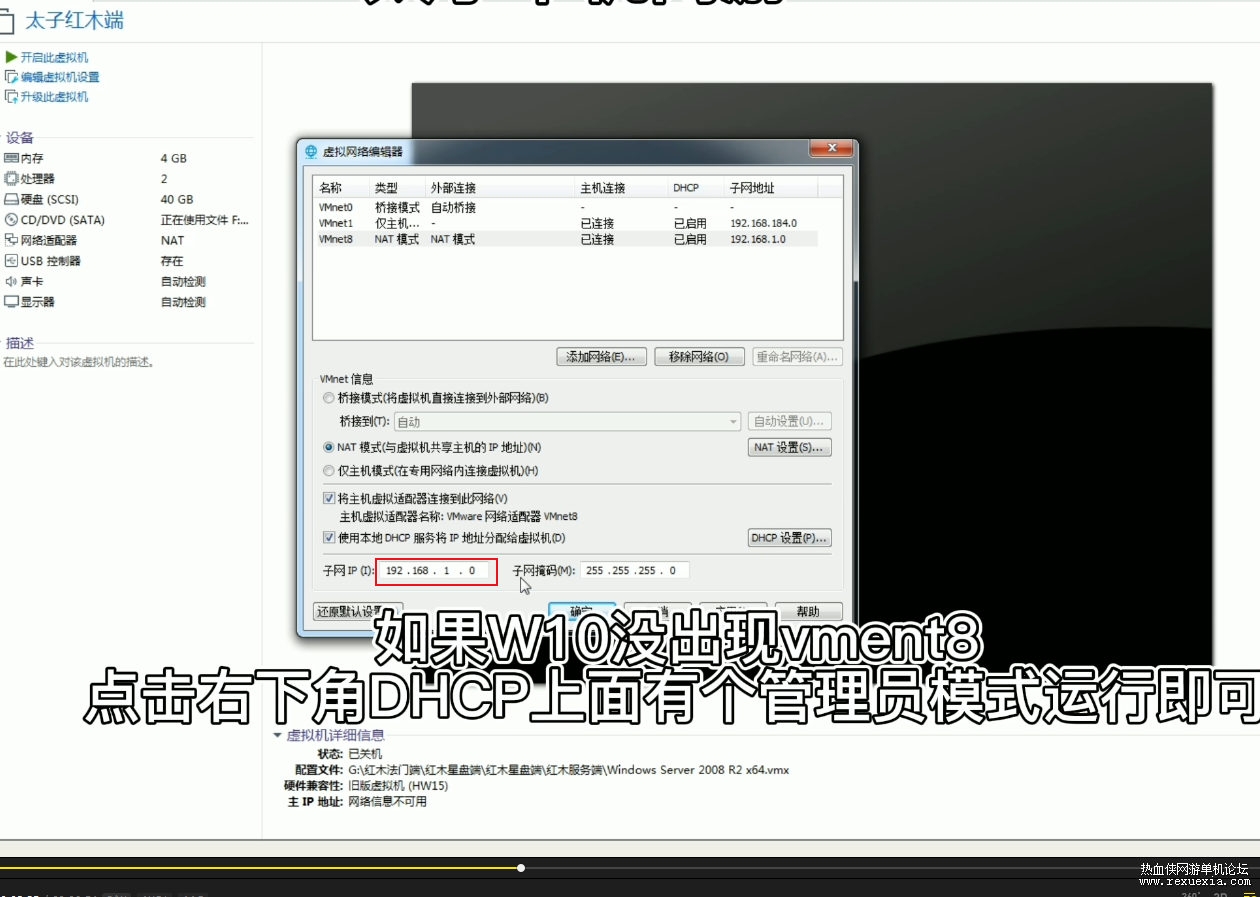The height and width of the screenshot is (897, 1260).
Task: Click the 帮助 button
Action: tap(808, 611)
